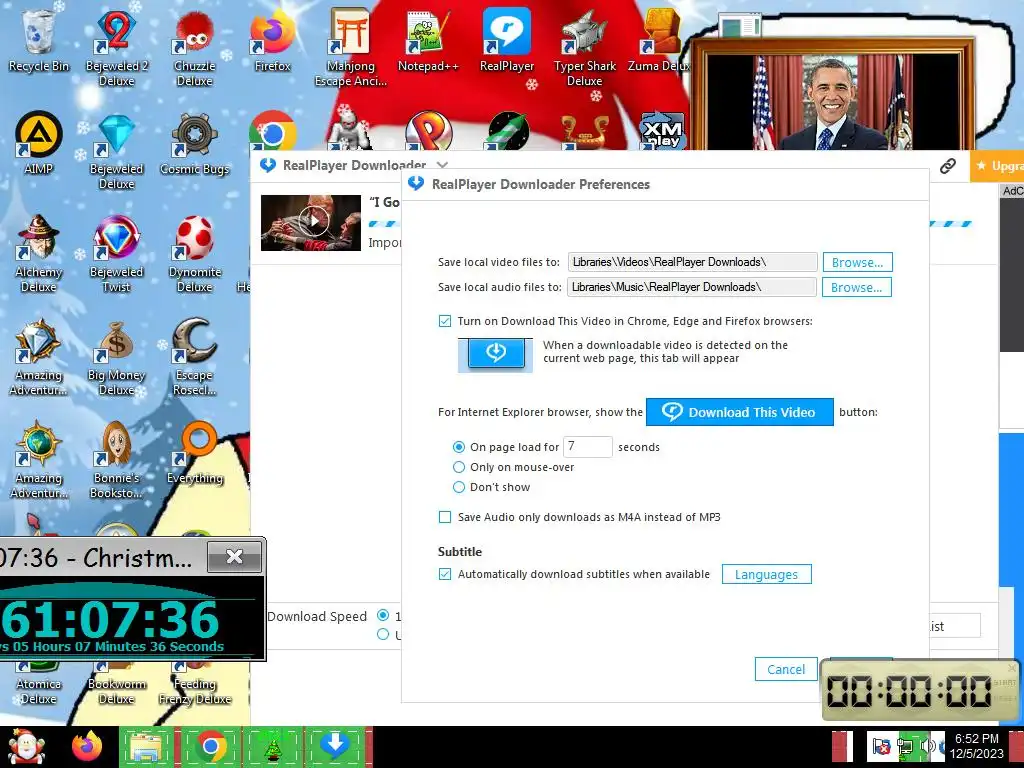
Task: Open Zuma Deluxe desktop shortcut
Action: [x=658, y=39]
